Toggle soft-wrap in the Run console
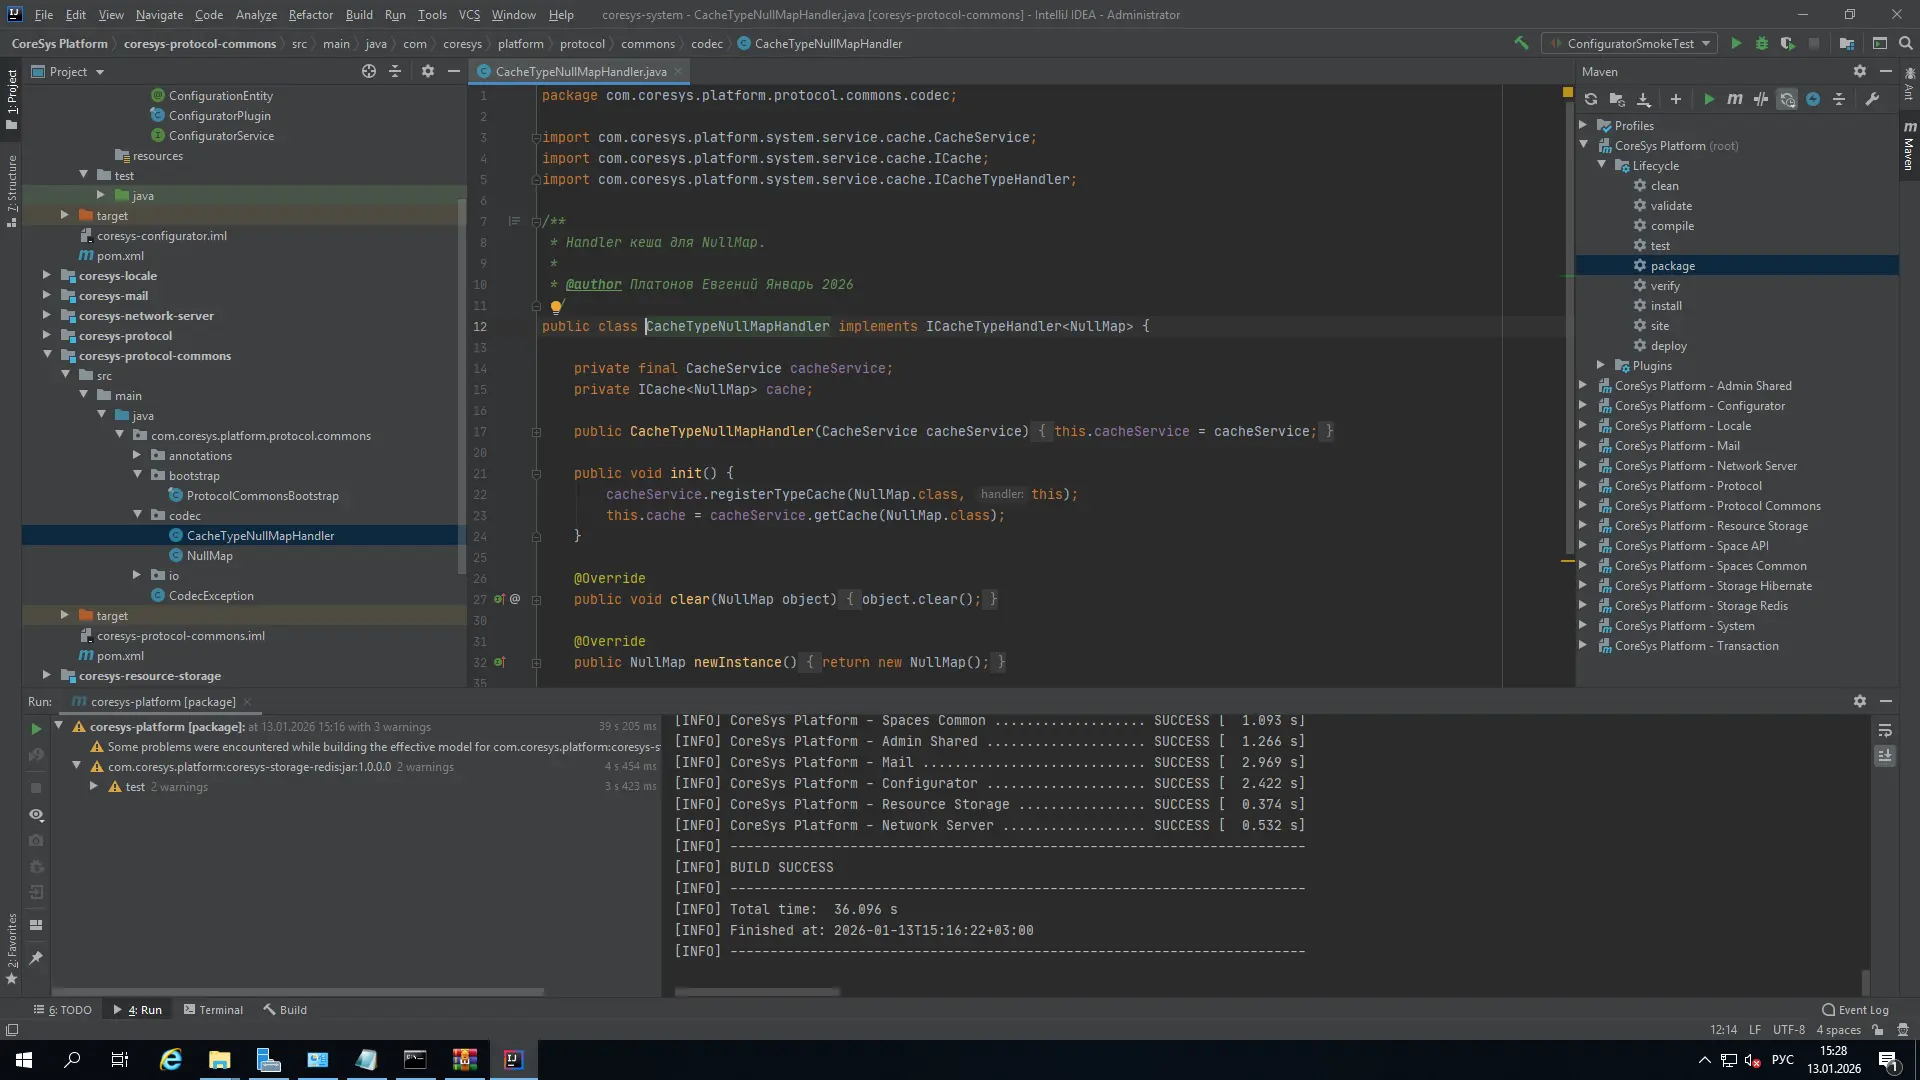The height and width of the screenshot is (1080, 1920). point(1885,731)
